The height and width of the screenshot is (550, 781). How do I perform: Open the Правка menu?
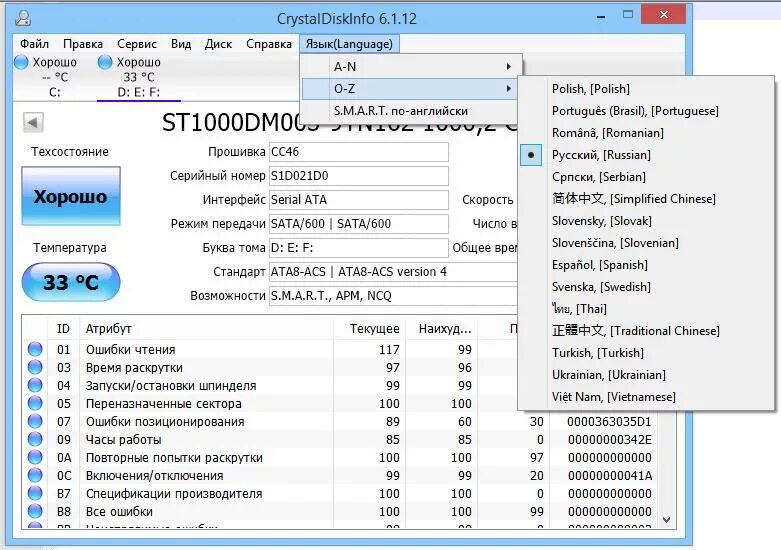click(x=83, y=44)
